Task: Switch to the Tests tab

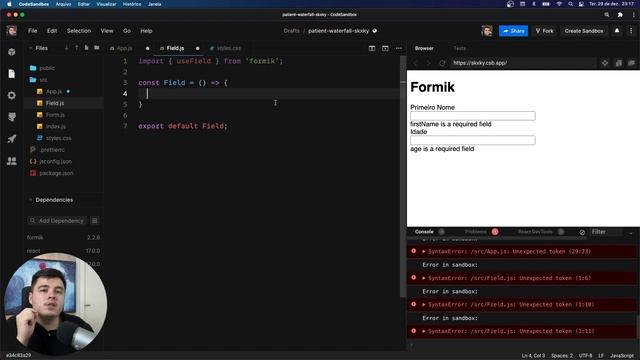Action: pyautogui.click(x=459, y=48)
